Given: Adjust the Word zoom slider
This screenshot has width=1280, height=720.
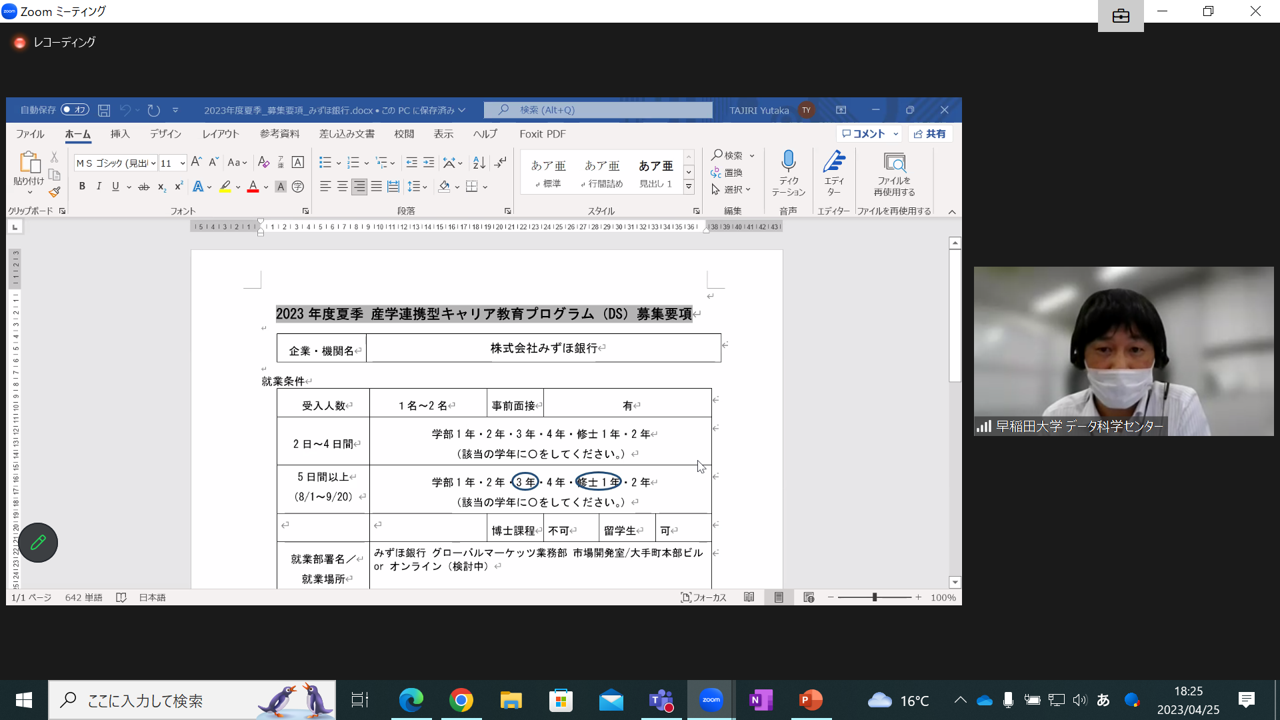Looking at the screenshot, I should point(875,597).
